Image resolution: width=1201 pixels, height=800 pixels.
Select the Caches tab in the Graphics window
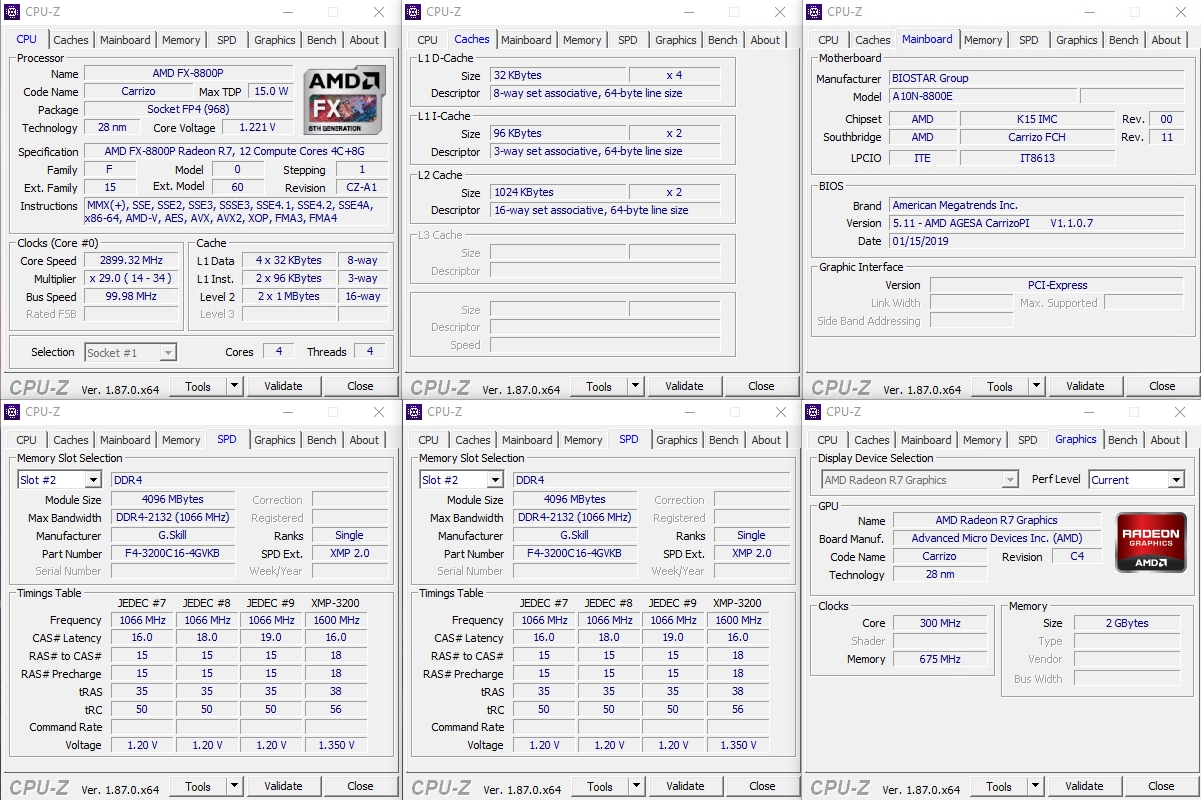(x=872, y=440)
